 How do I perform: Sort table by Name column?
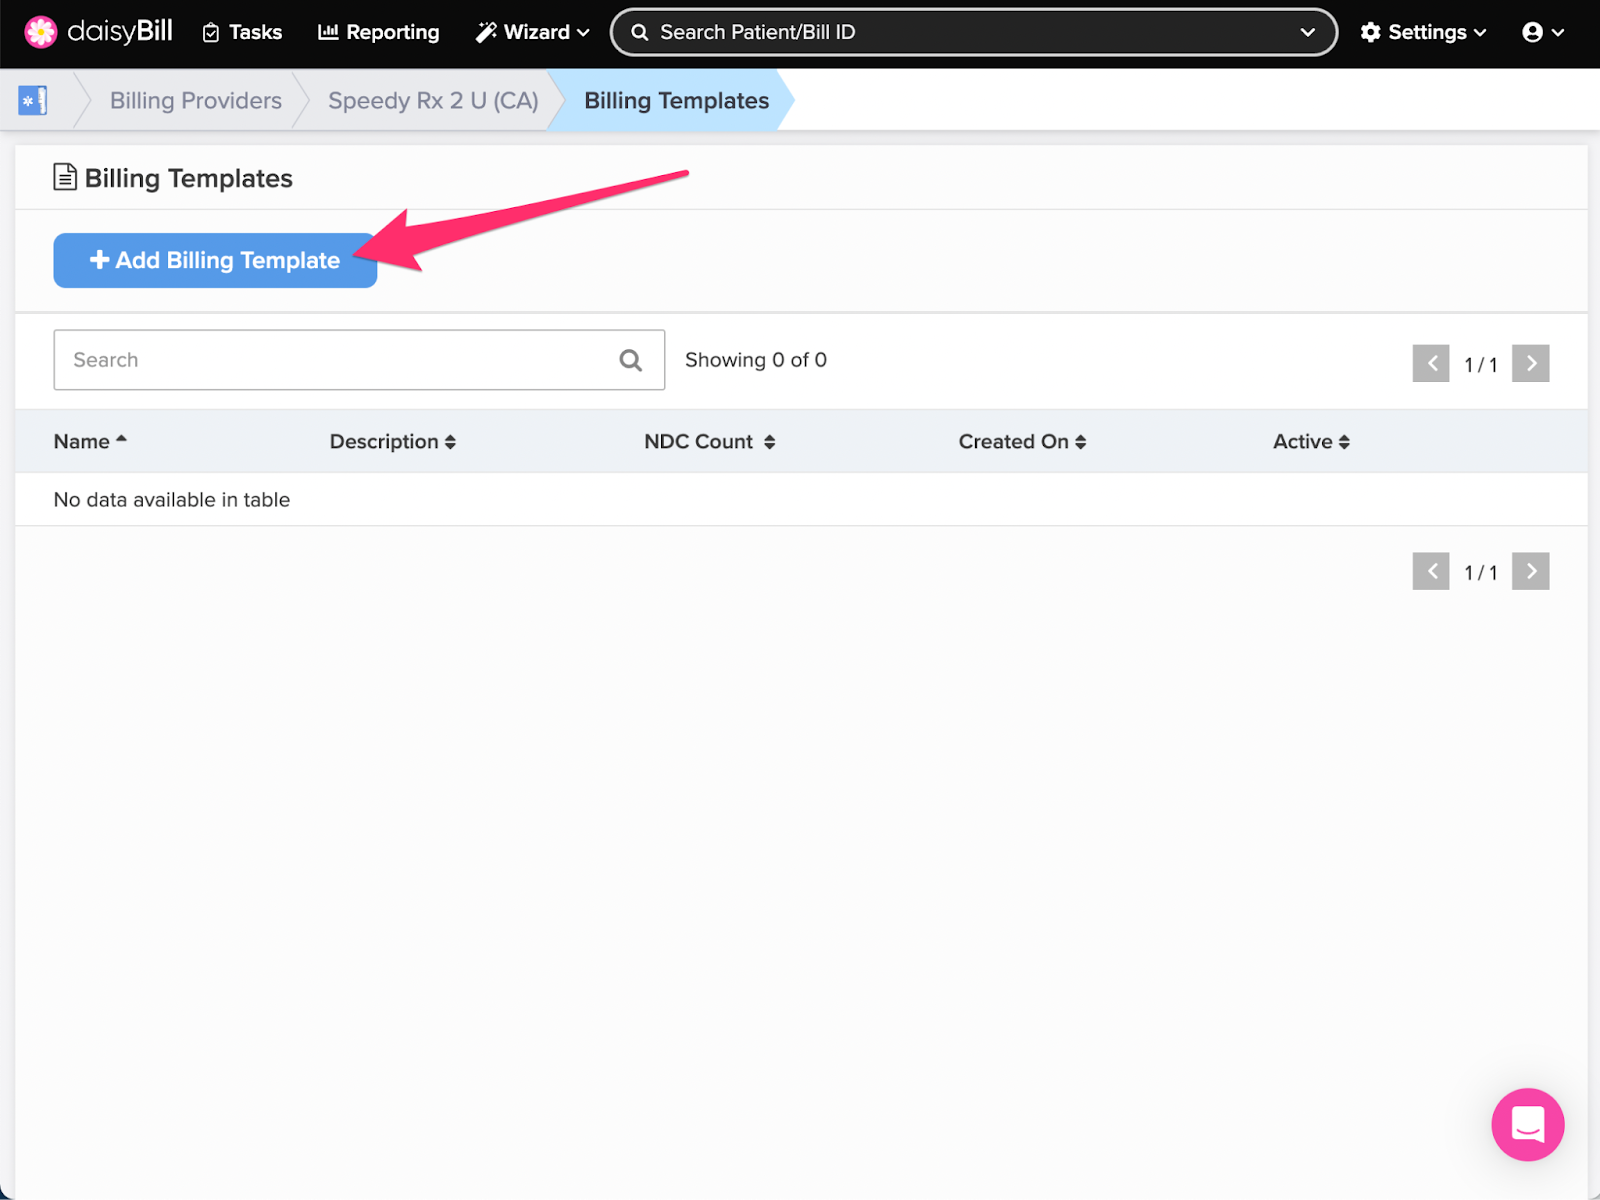[90, 441]
